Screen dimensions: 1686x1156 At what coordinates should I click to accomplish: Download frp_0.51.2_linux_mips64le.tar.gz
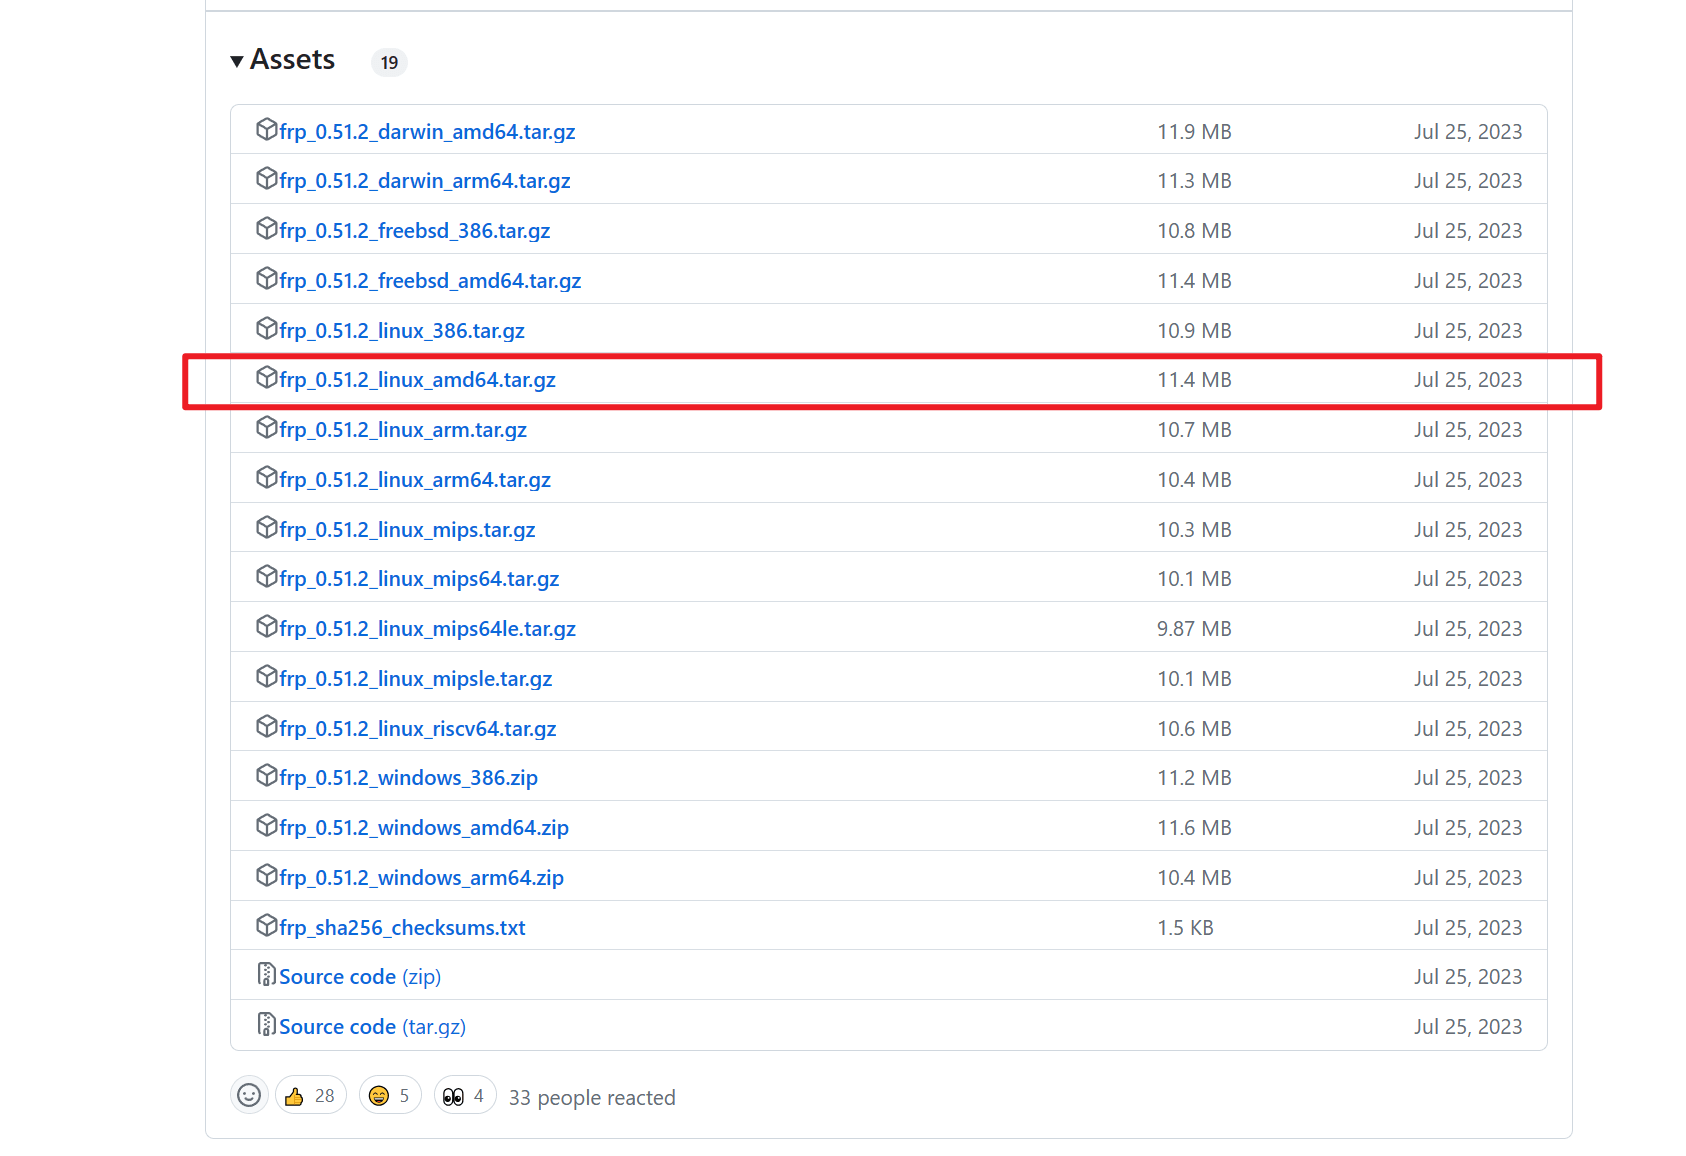(x=427, y=629)
